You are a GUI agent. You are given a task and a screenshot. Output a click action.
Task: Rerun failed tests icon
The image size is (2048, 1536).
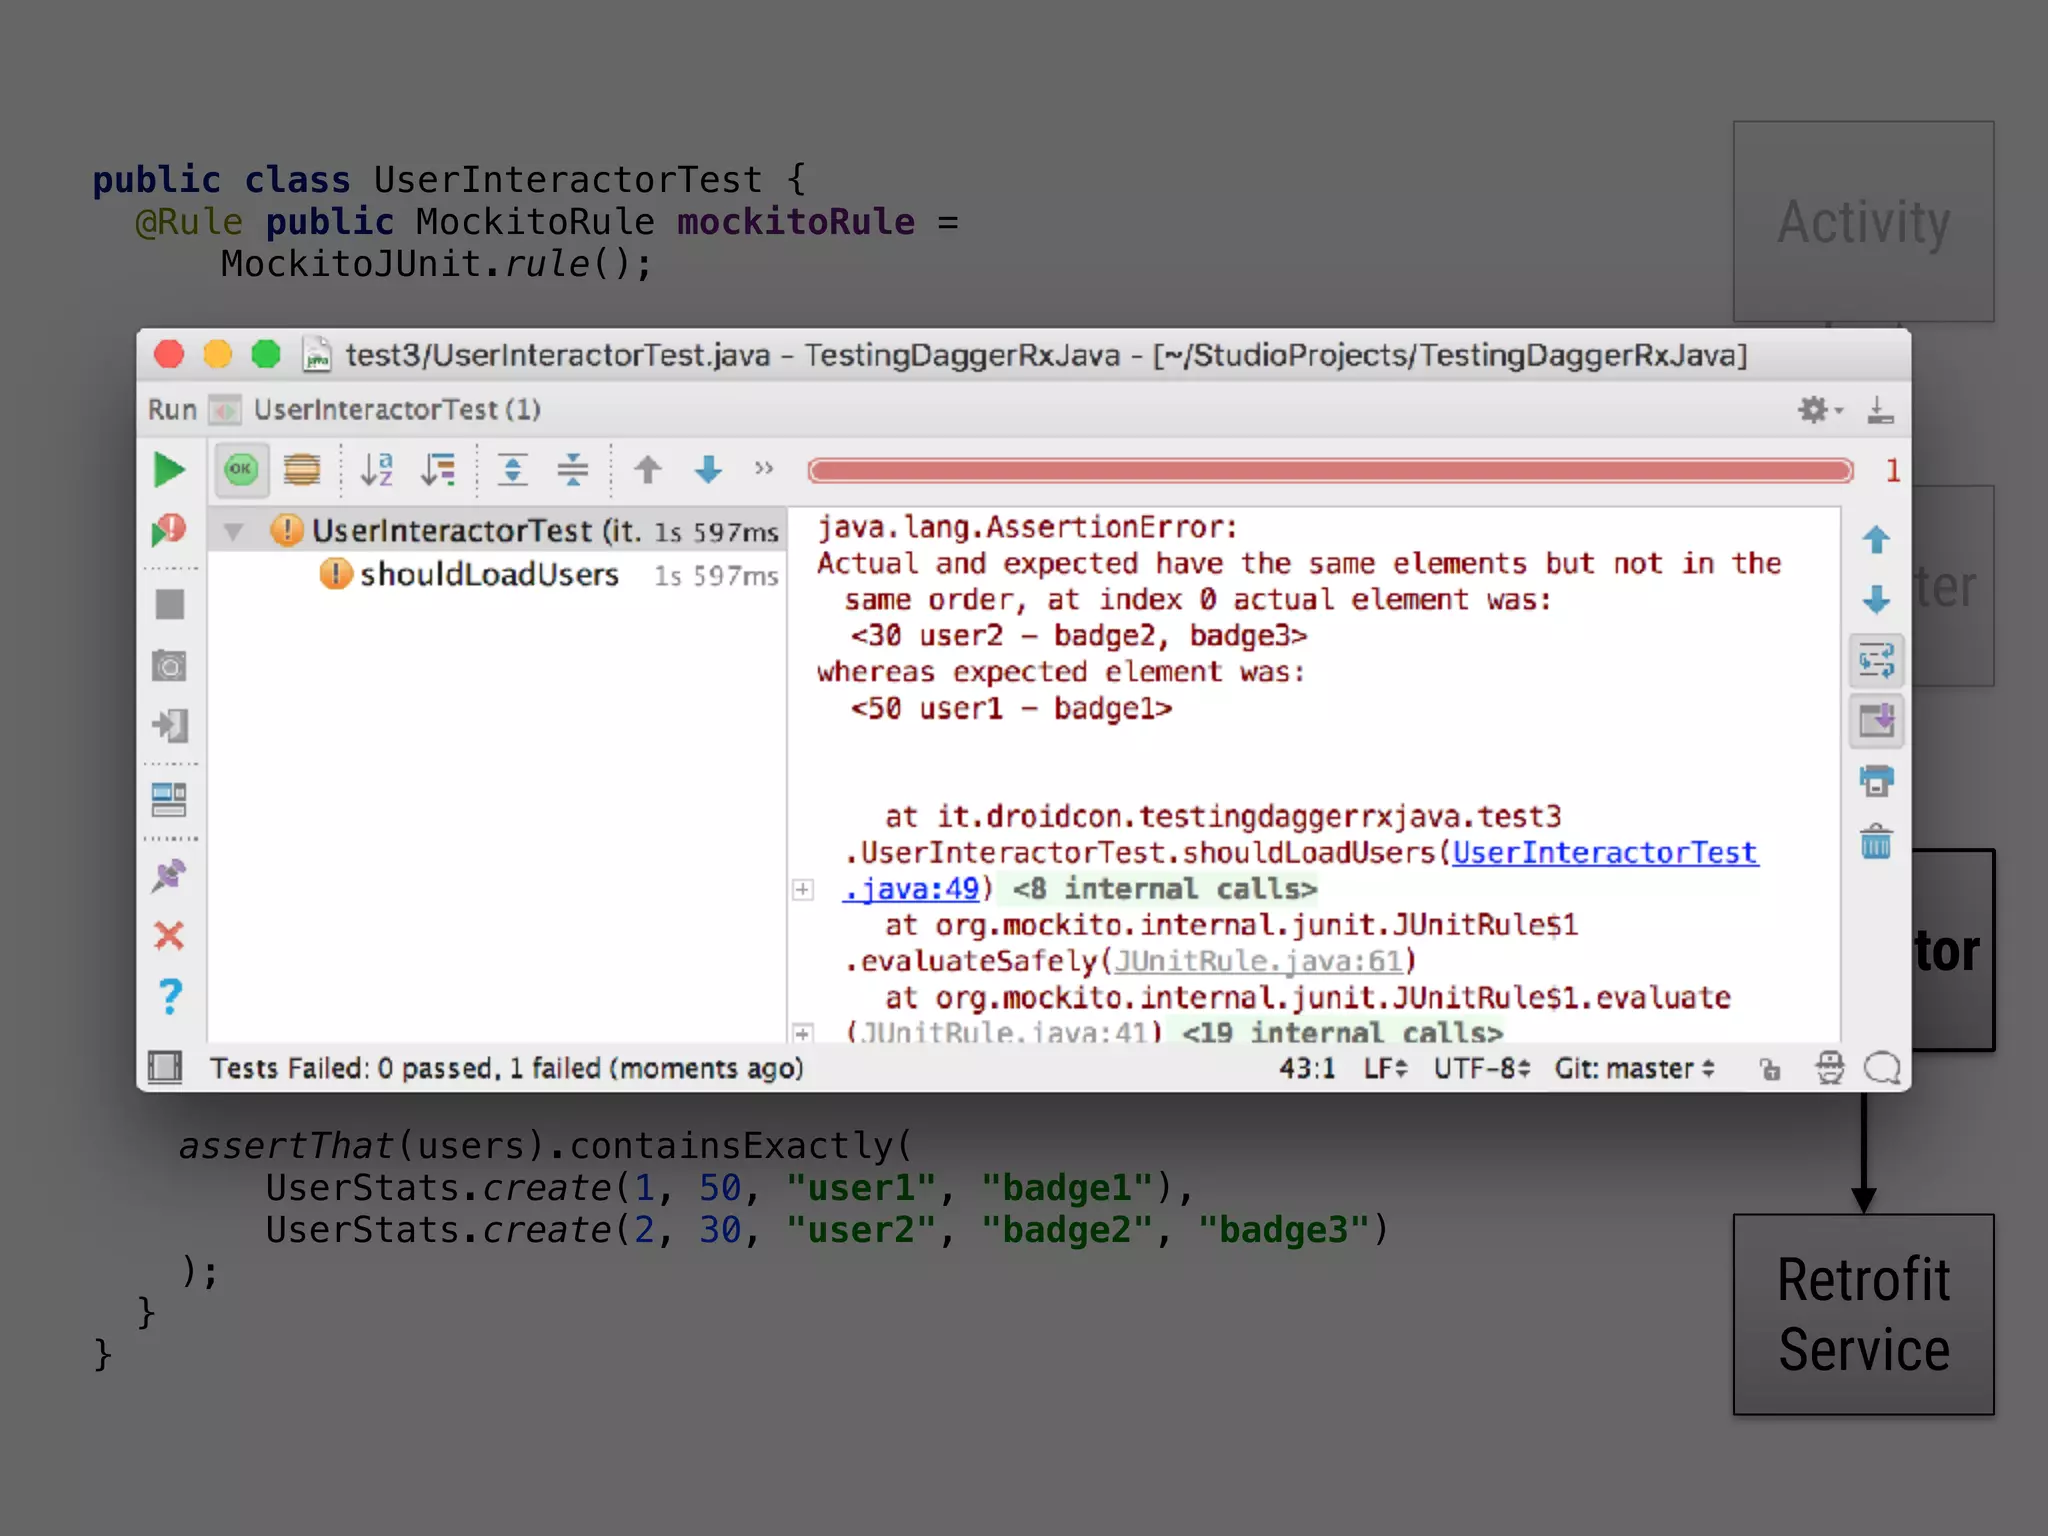pos(169,530)
